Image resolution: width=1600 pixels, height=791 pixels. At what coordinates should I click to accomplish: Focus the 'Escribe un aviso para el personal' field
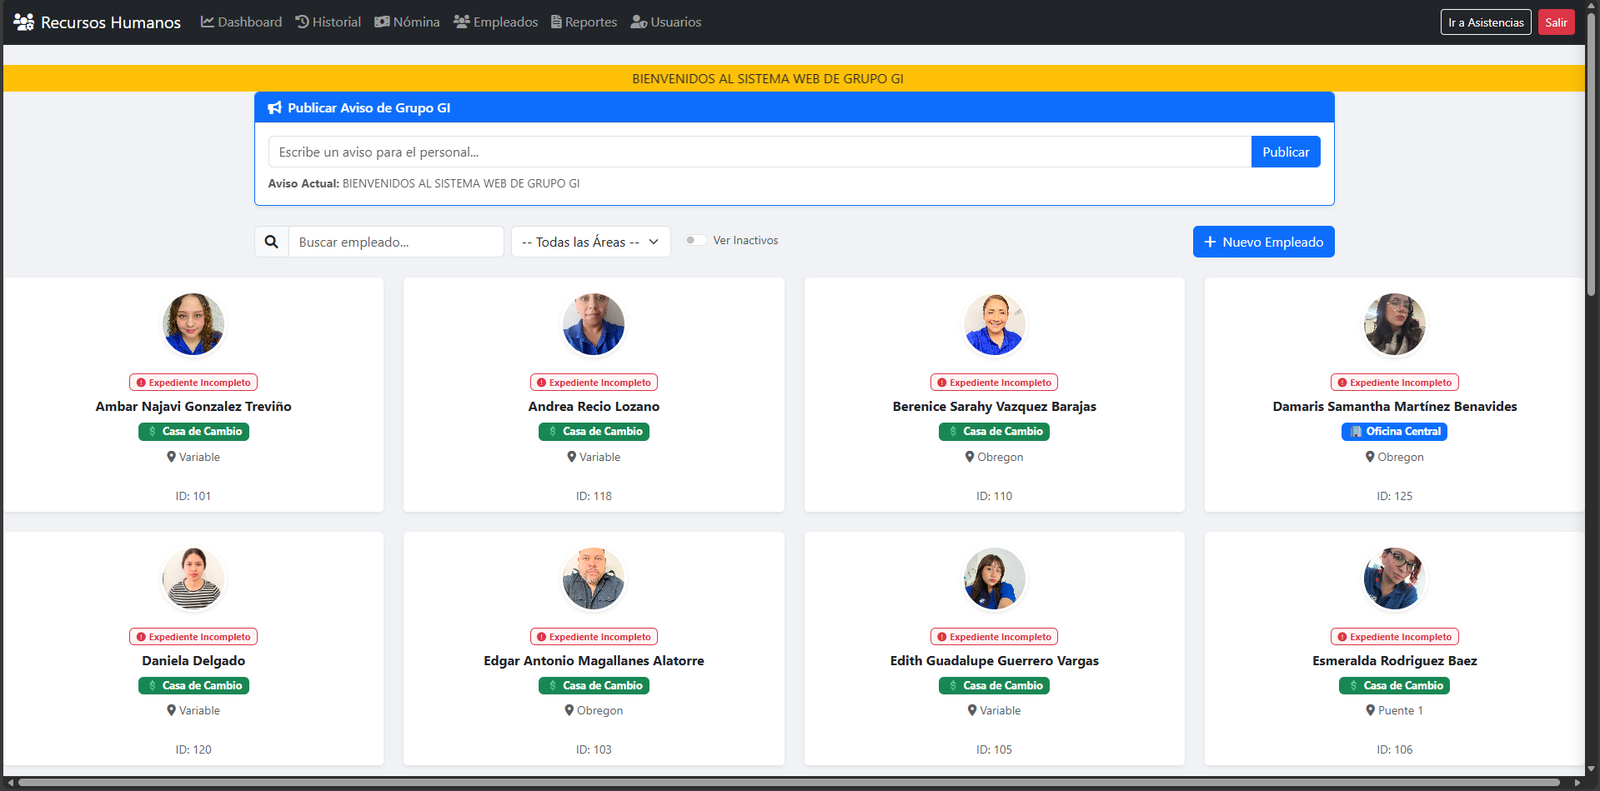point(760,152)
